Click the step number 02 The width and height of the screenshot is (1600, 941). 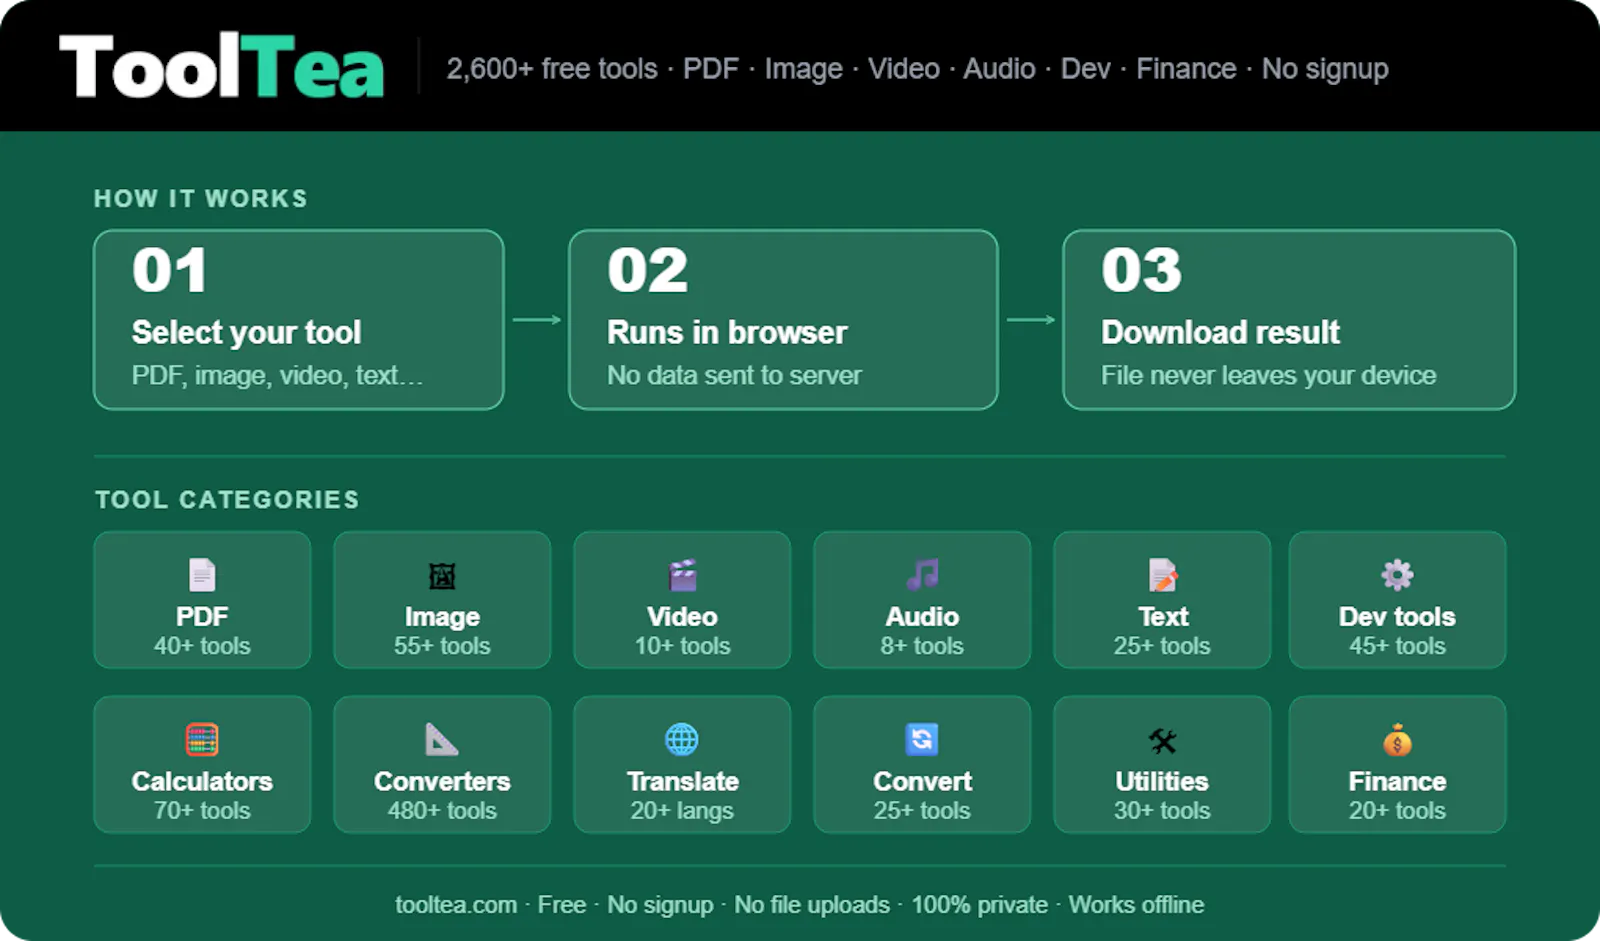pos(647,271)
